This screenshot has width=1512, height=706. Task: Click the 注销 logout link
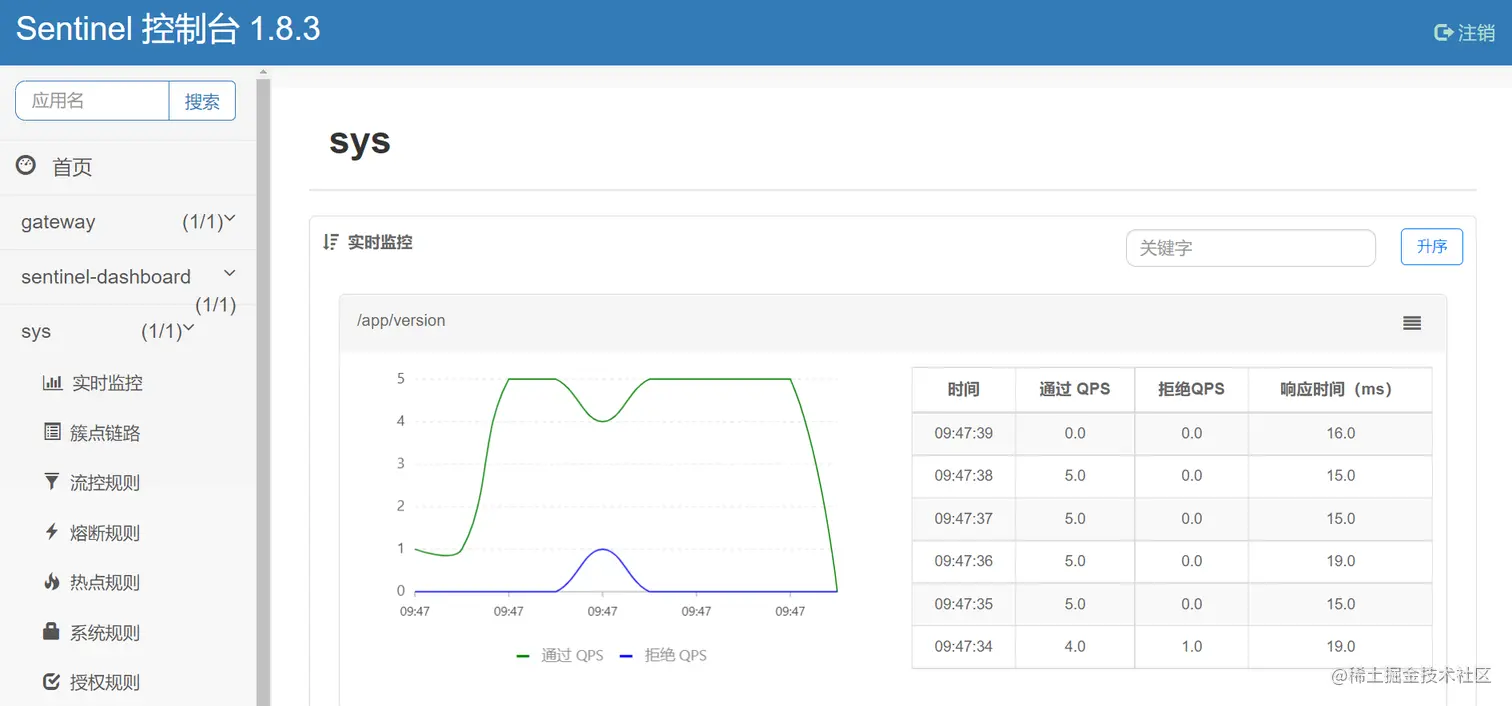pyautogui.click(x=1476, y=33)
